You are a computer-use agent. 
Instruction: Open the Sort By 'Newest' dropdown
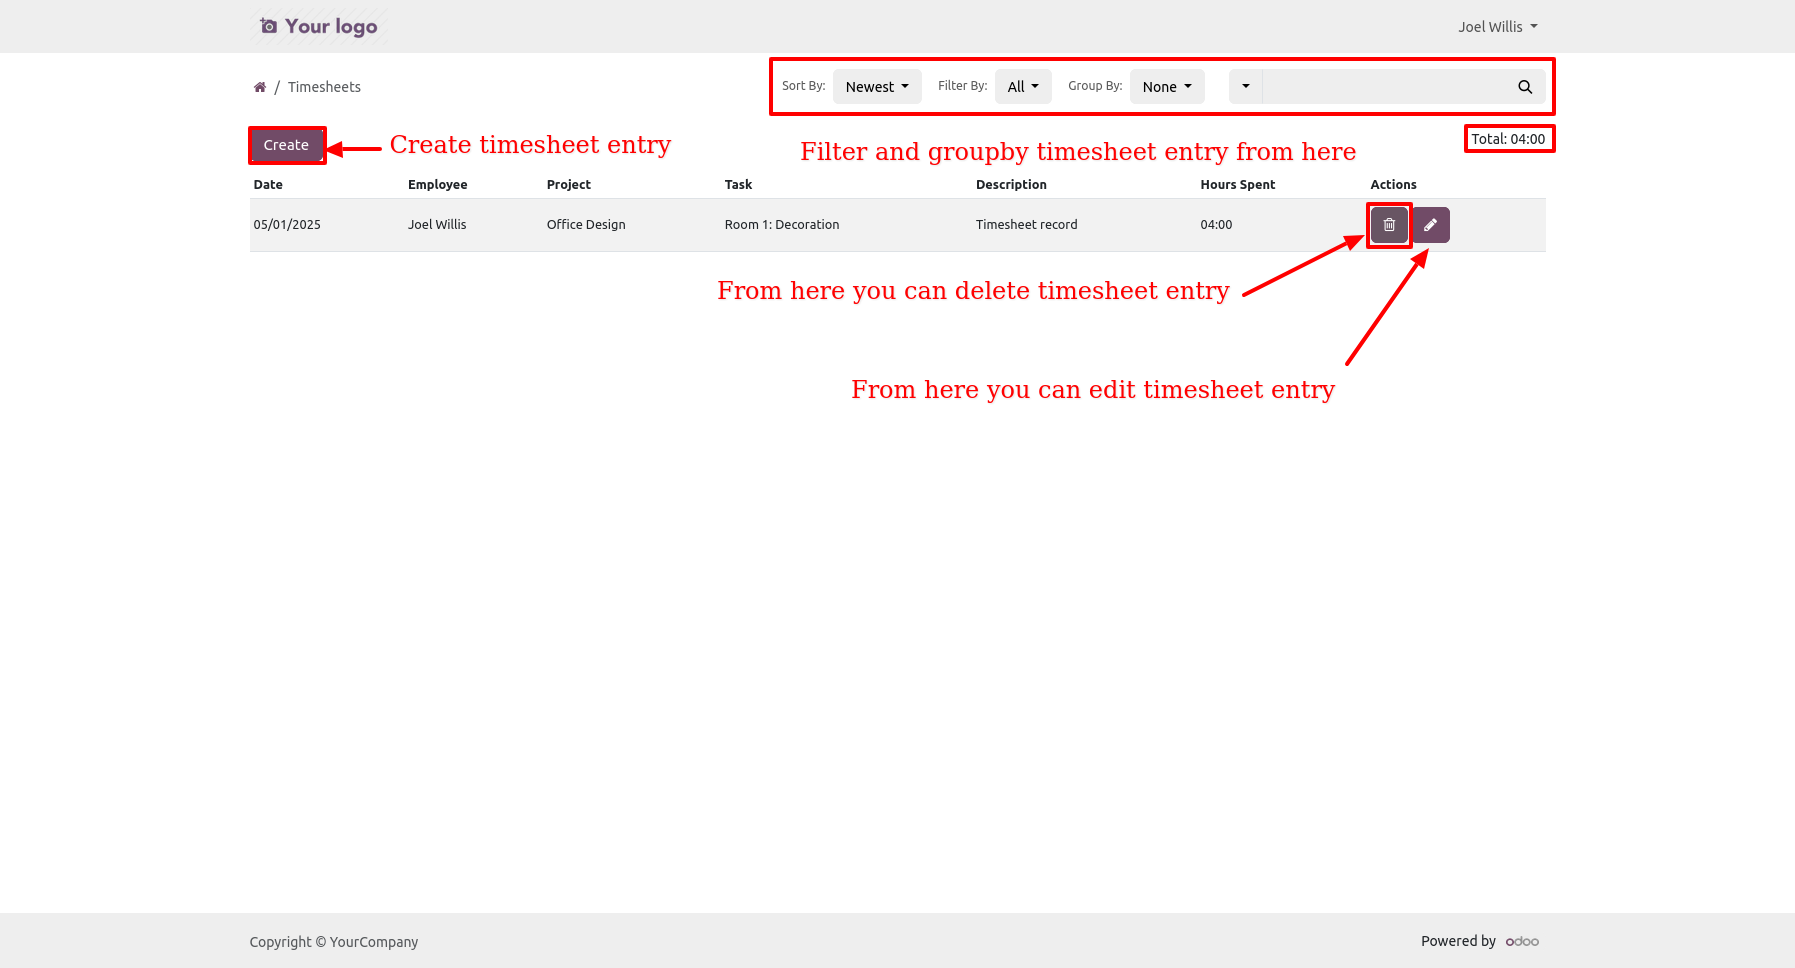(877, 87)
